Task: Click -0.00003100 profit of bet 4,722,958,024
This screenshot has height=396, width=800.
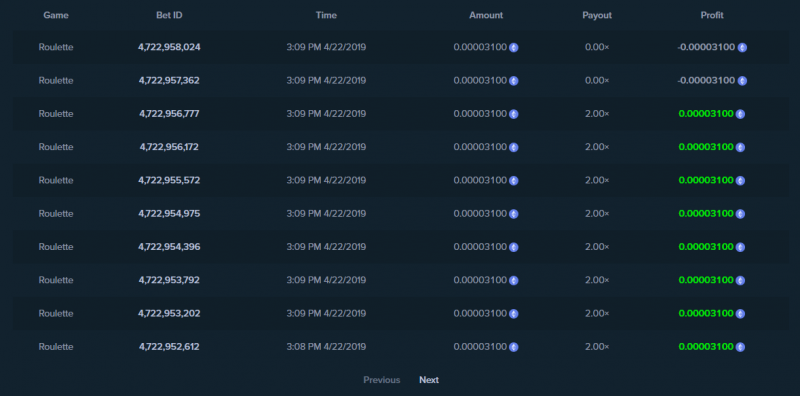Action: [x=706, y=47]
